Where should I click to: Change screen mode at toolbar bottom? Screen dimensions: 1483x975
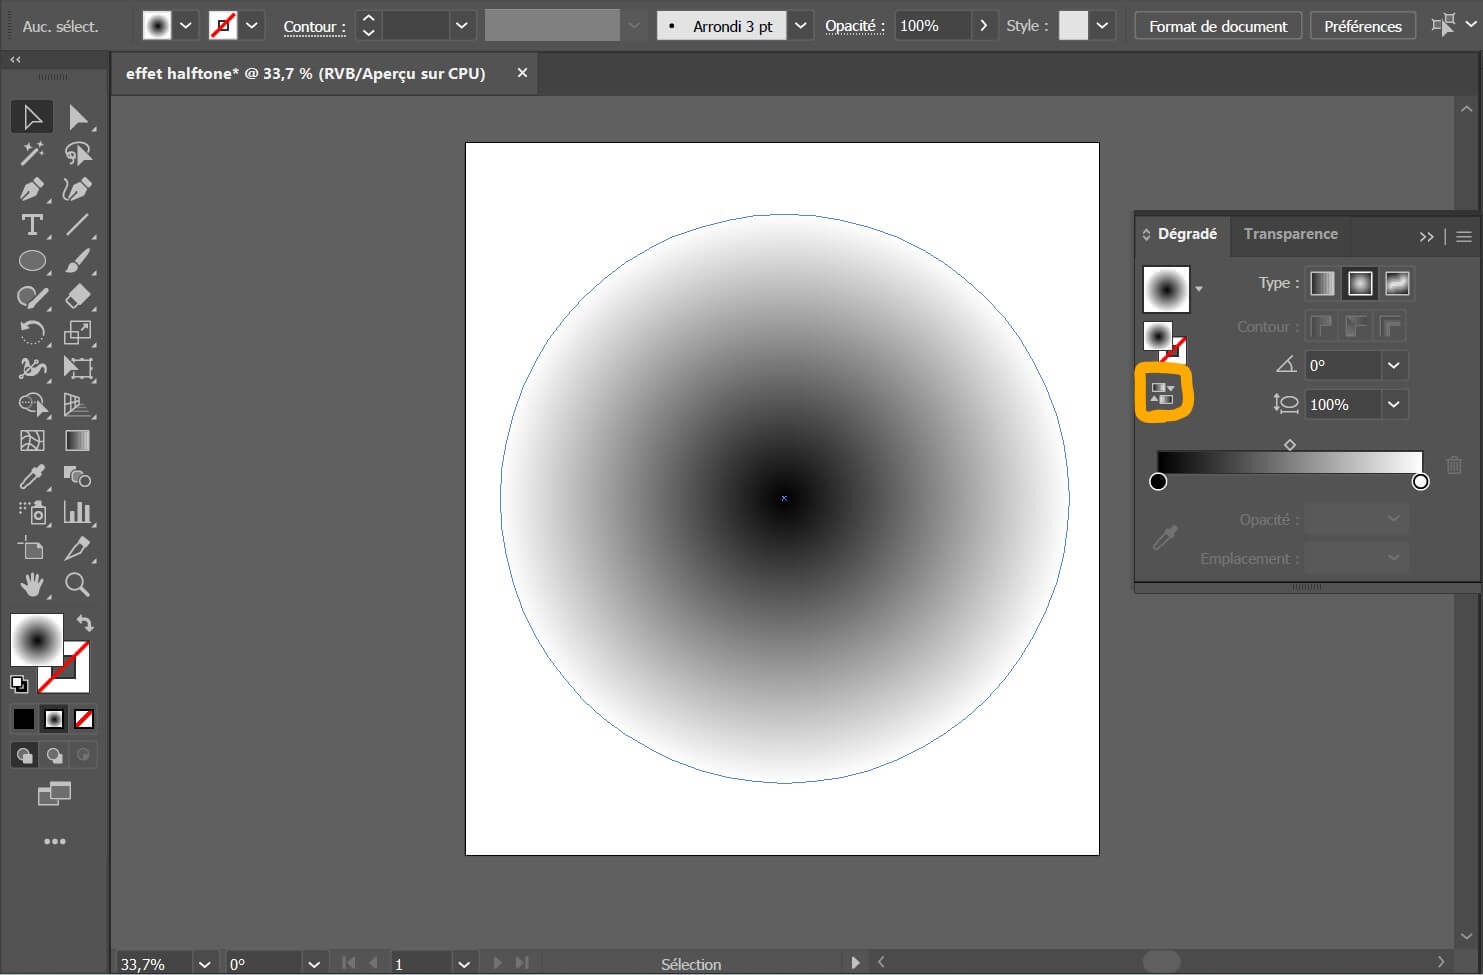pos(55,794)
